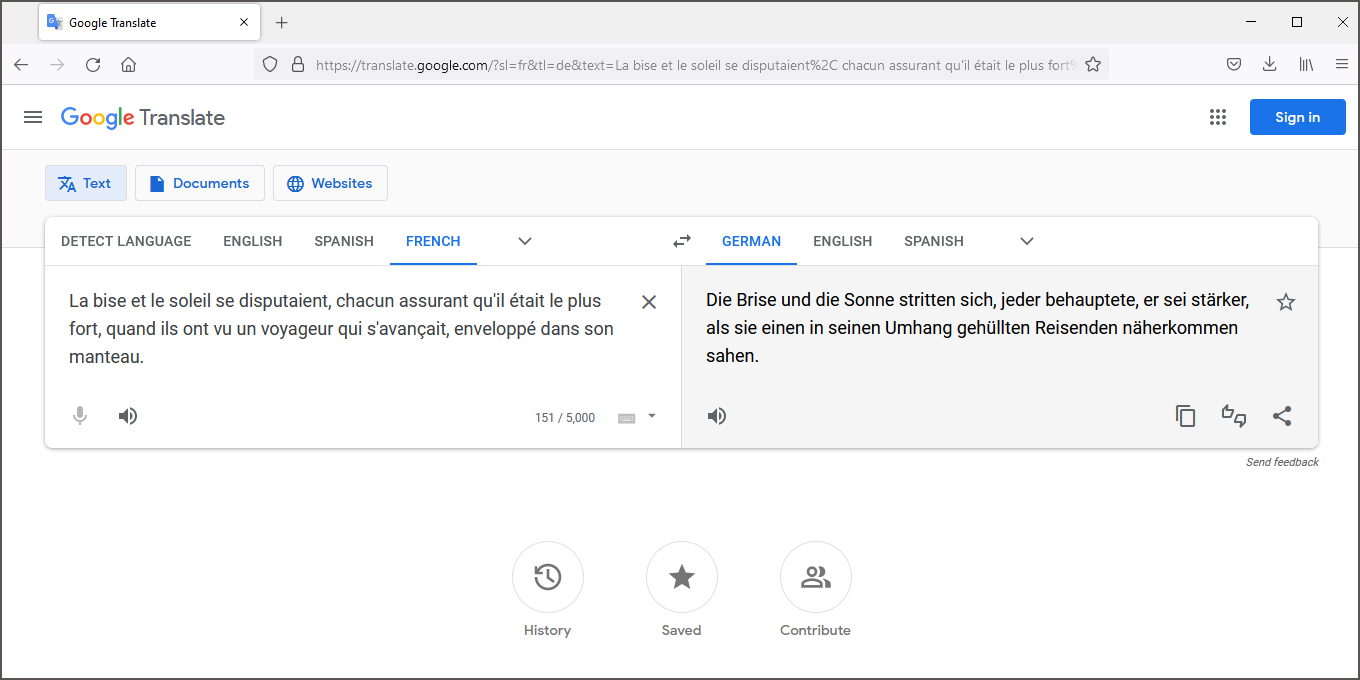The width and height of the screenshot is (1360, 680).
Task: Open the Google apps grid
Action: (1217, 117)
